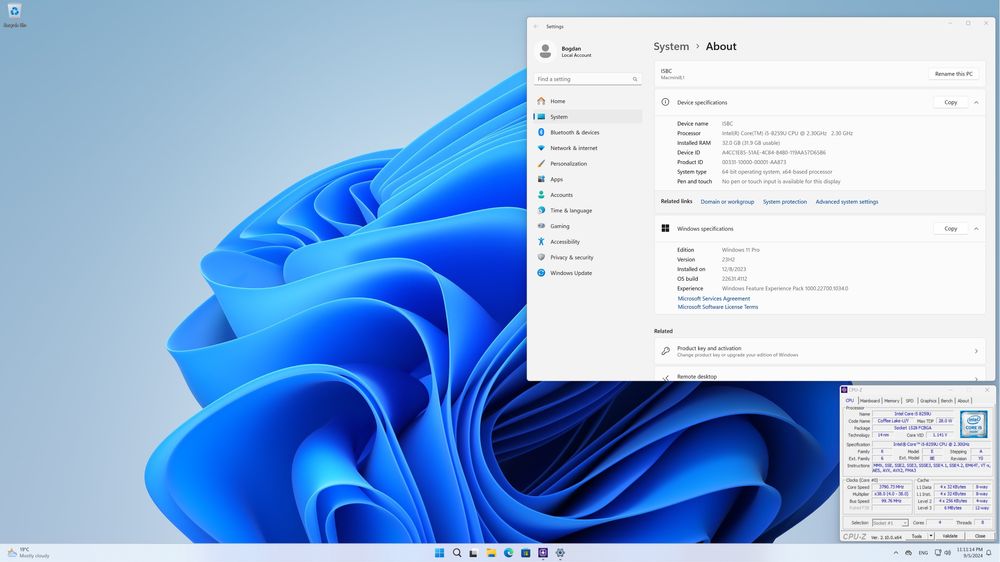Open the volume control in the tray

948,552
